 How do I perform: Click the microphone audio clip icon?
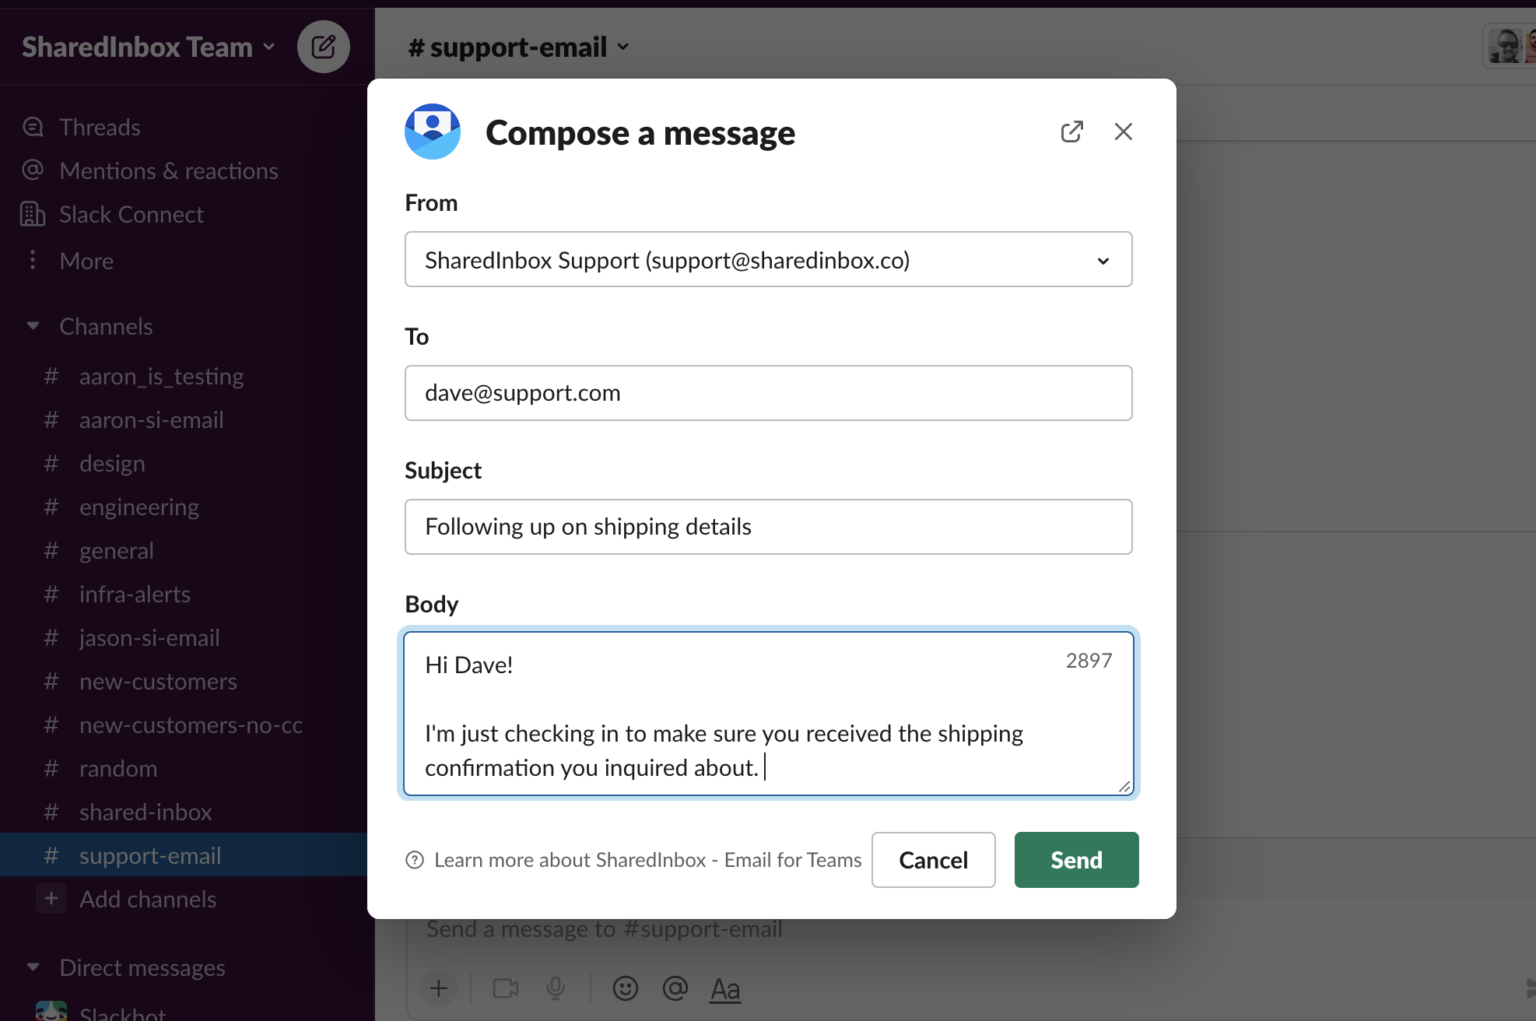point(555,989)
